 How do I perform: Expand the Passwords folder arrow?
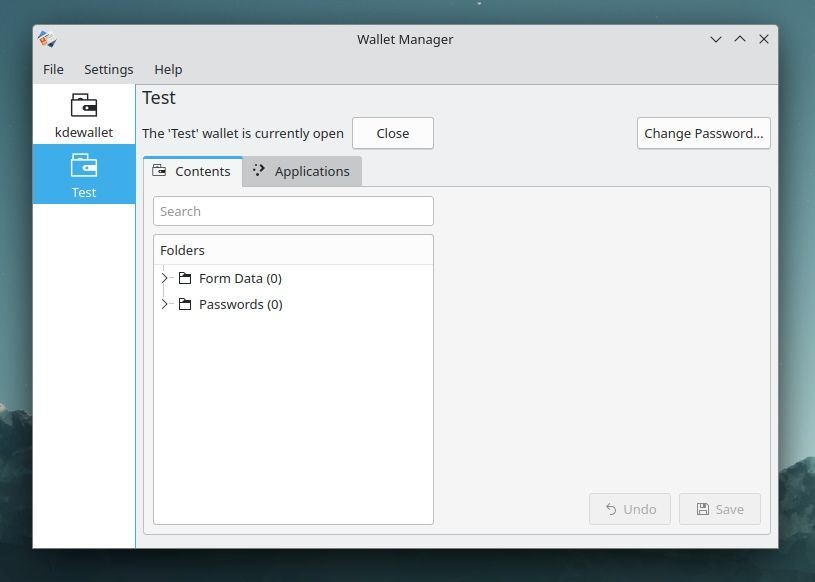[x=165, y=305]
